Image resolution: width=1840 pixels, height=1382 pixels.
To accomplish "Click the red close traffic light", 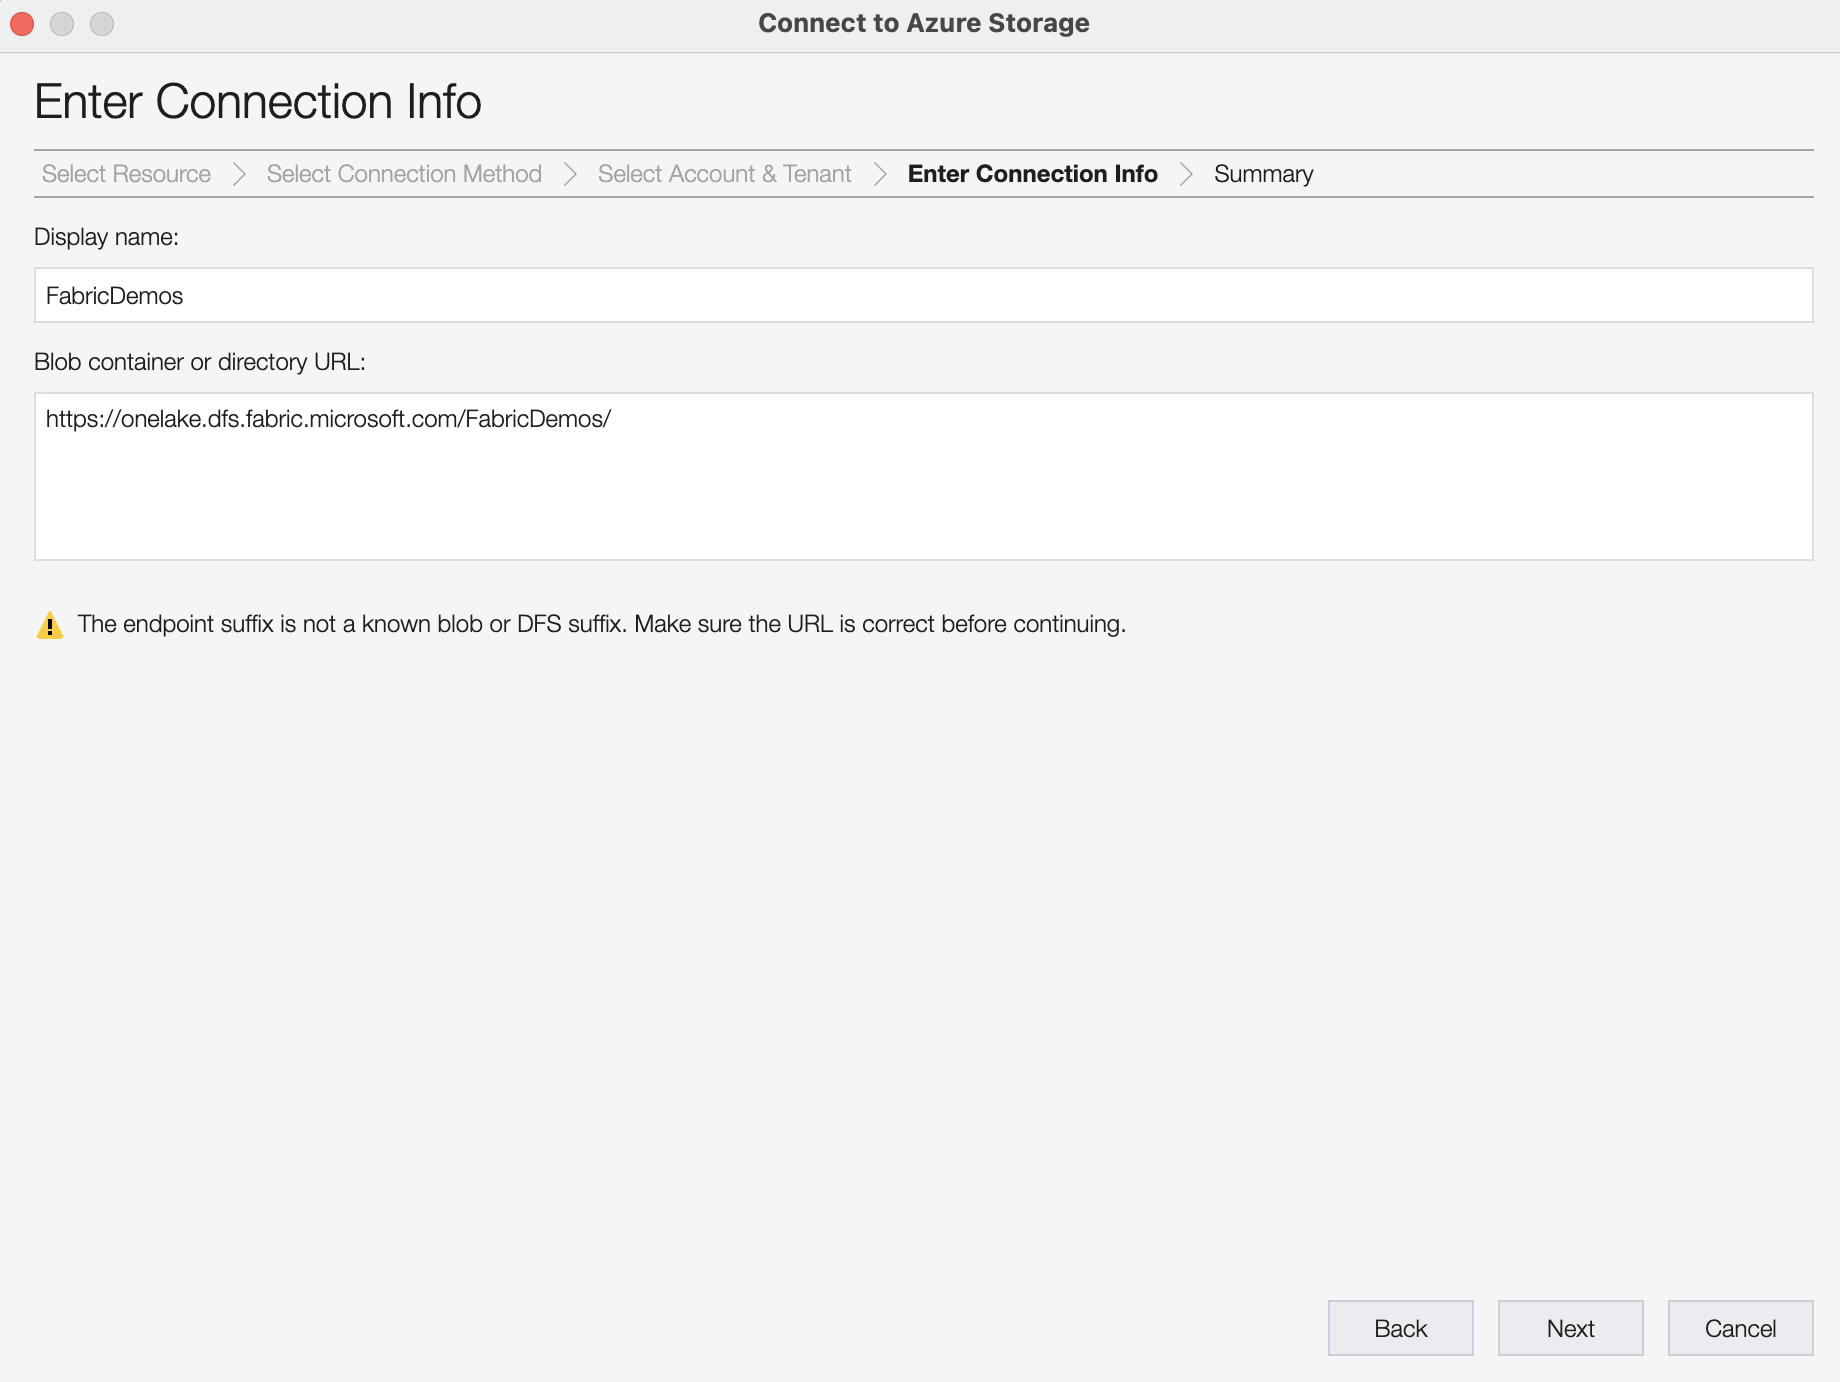I will pos(21,23).
